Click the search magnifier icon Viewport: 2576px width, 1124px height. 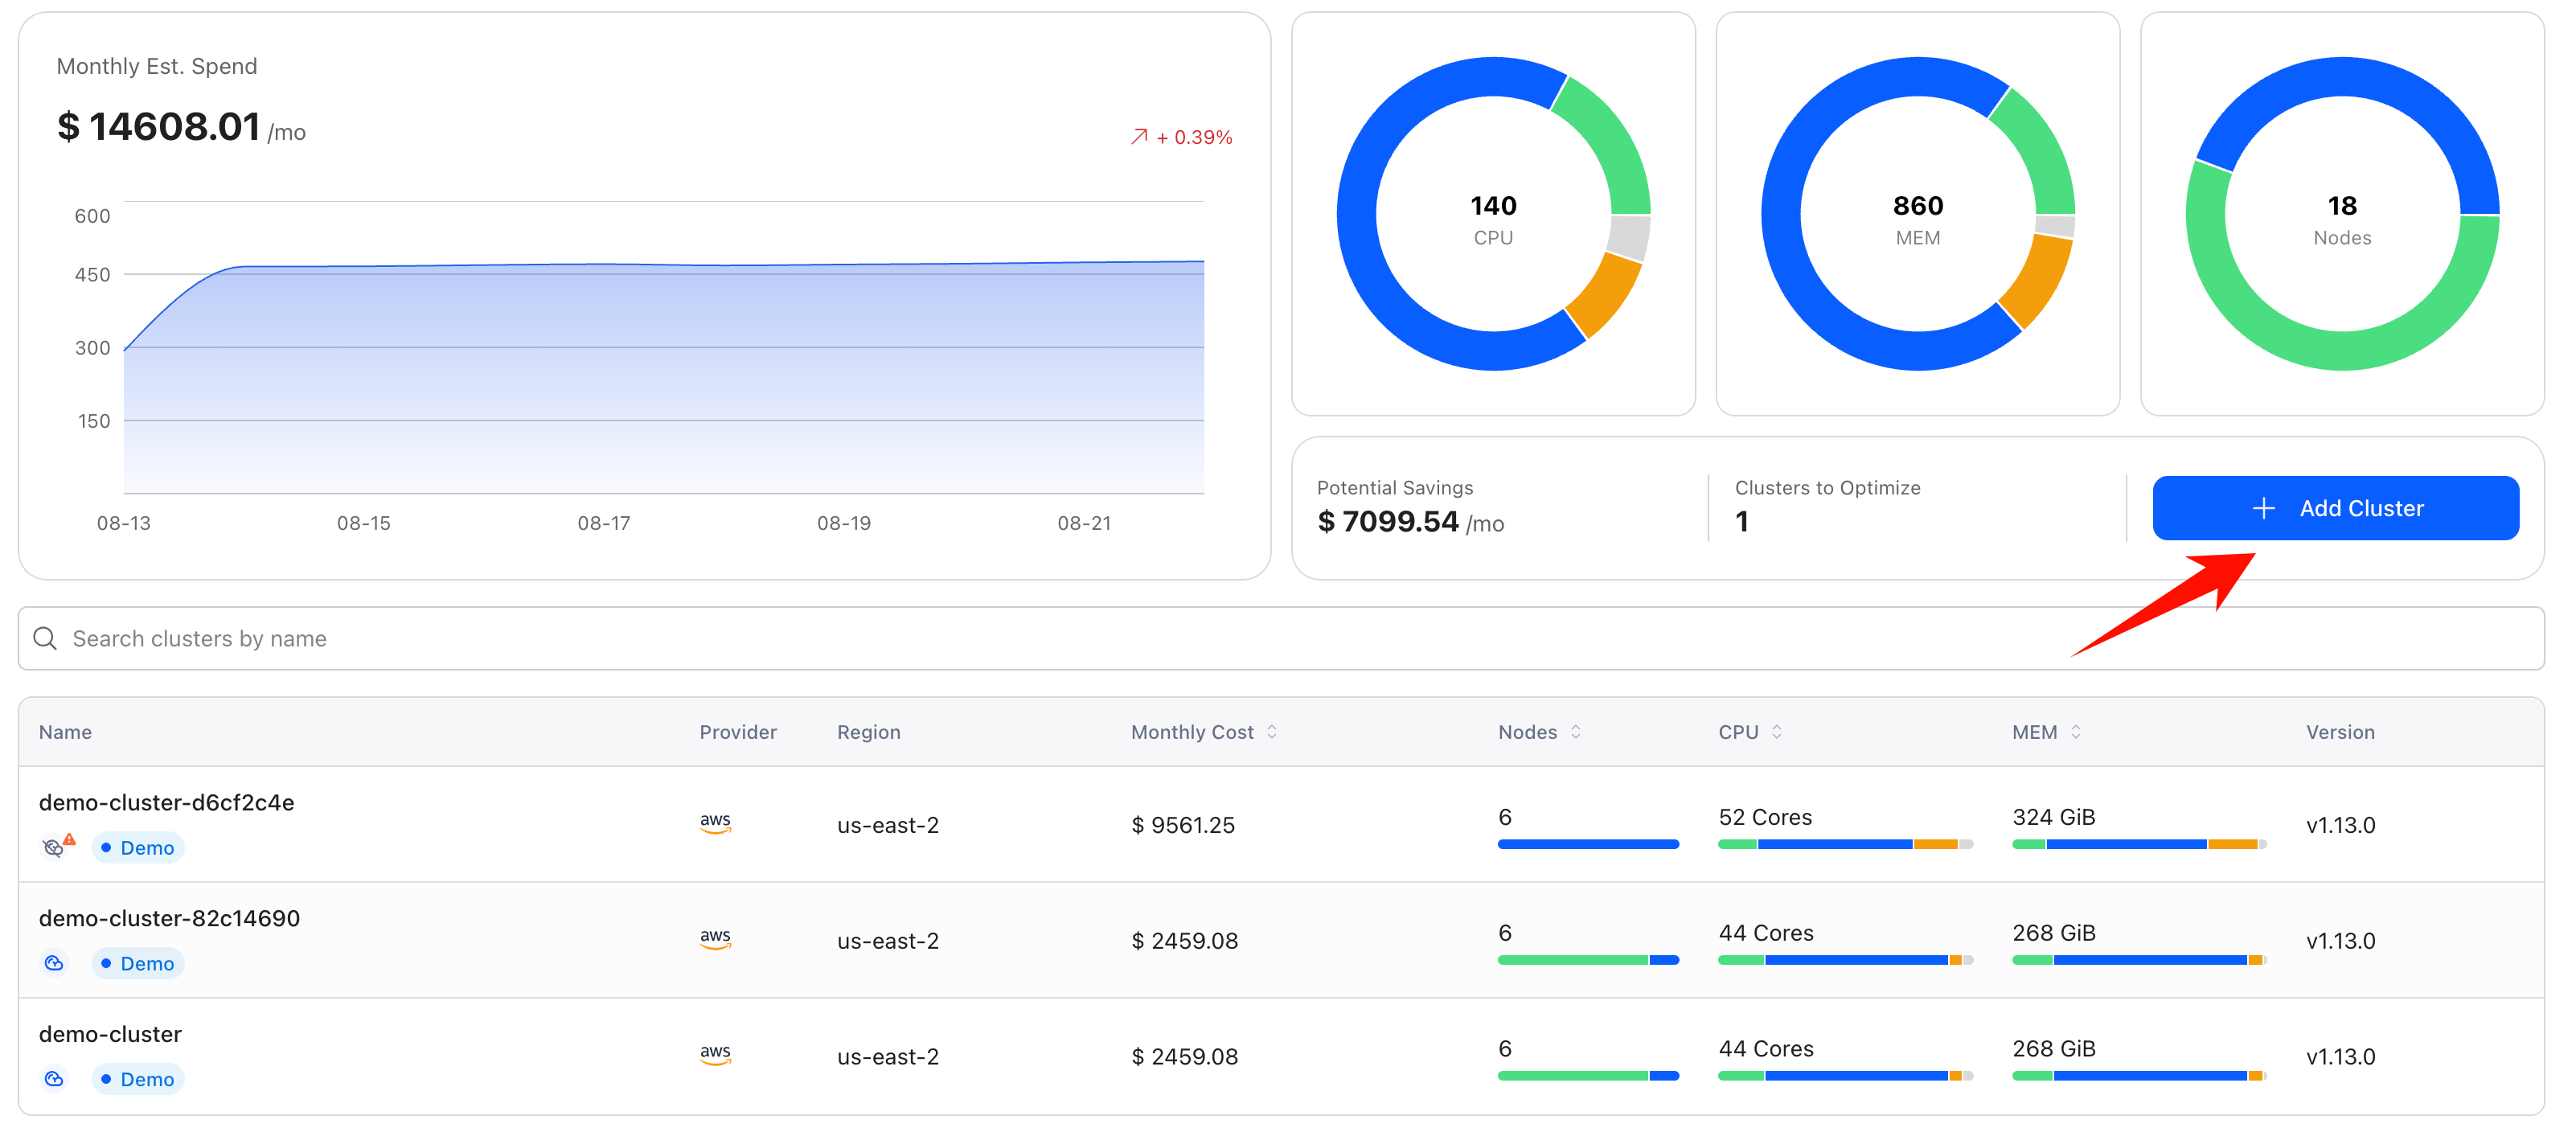(x=45, y=638)
